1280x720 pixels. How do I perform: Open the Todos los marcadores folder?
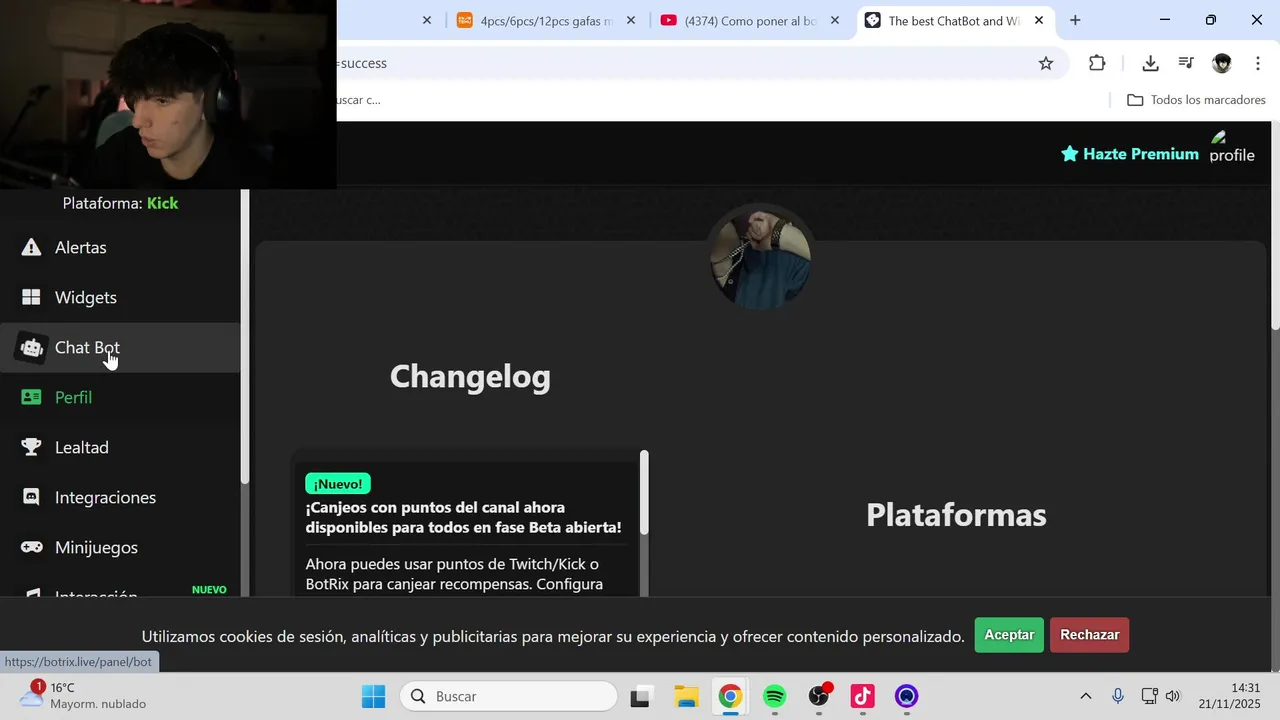click(x=1196, y=100)
